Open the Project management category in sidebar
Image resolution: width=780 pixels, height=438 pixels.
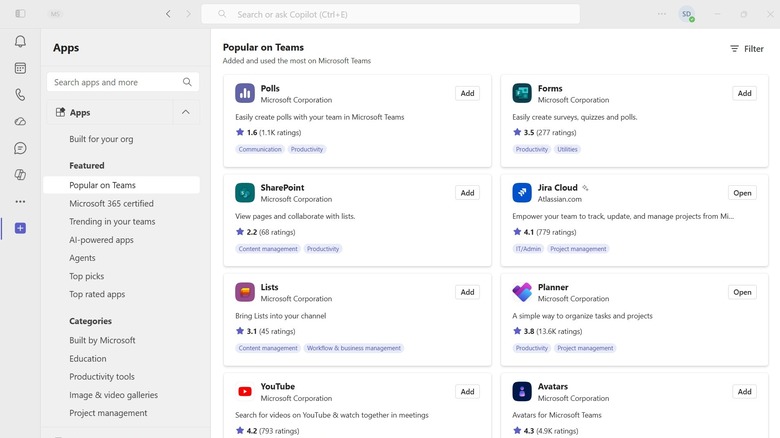click(108, 413)
